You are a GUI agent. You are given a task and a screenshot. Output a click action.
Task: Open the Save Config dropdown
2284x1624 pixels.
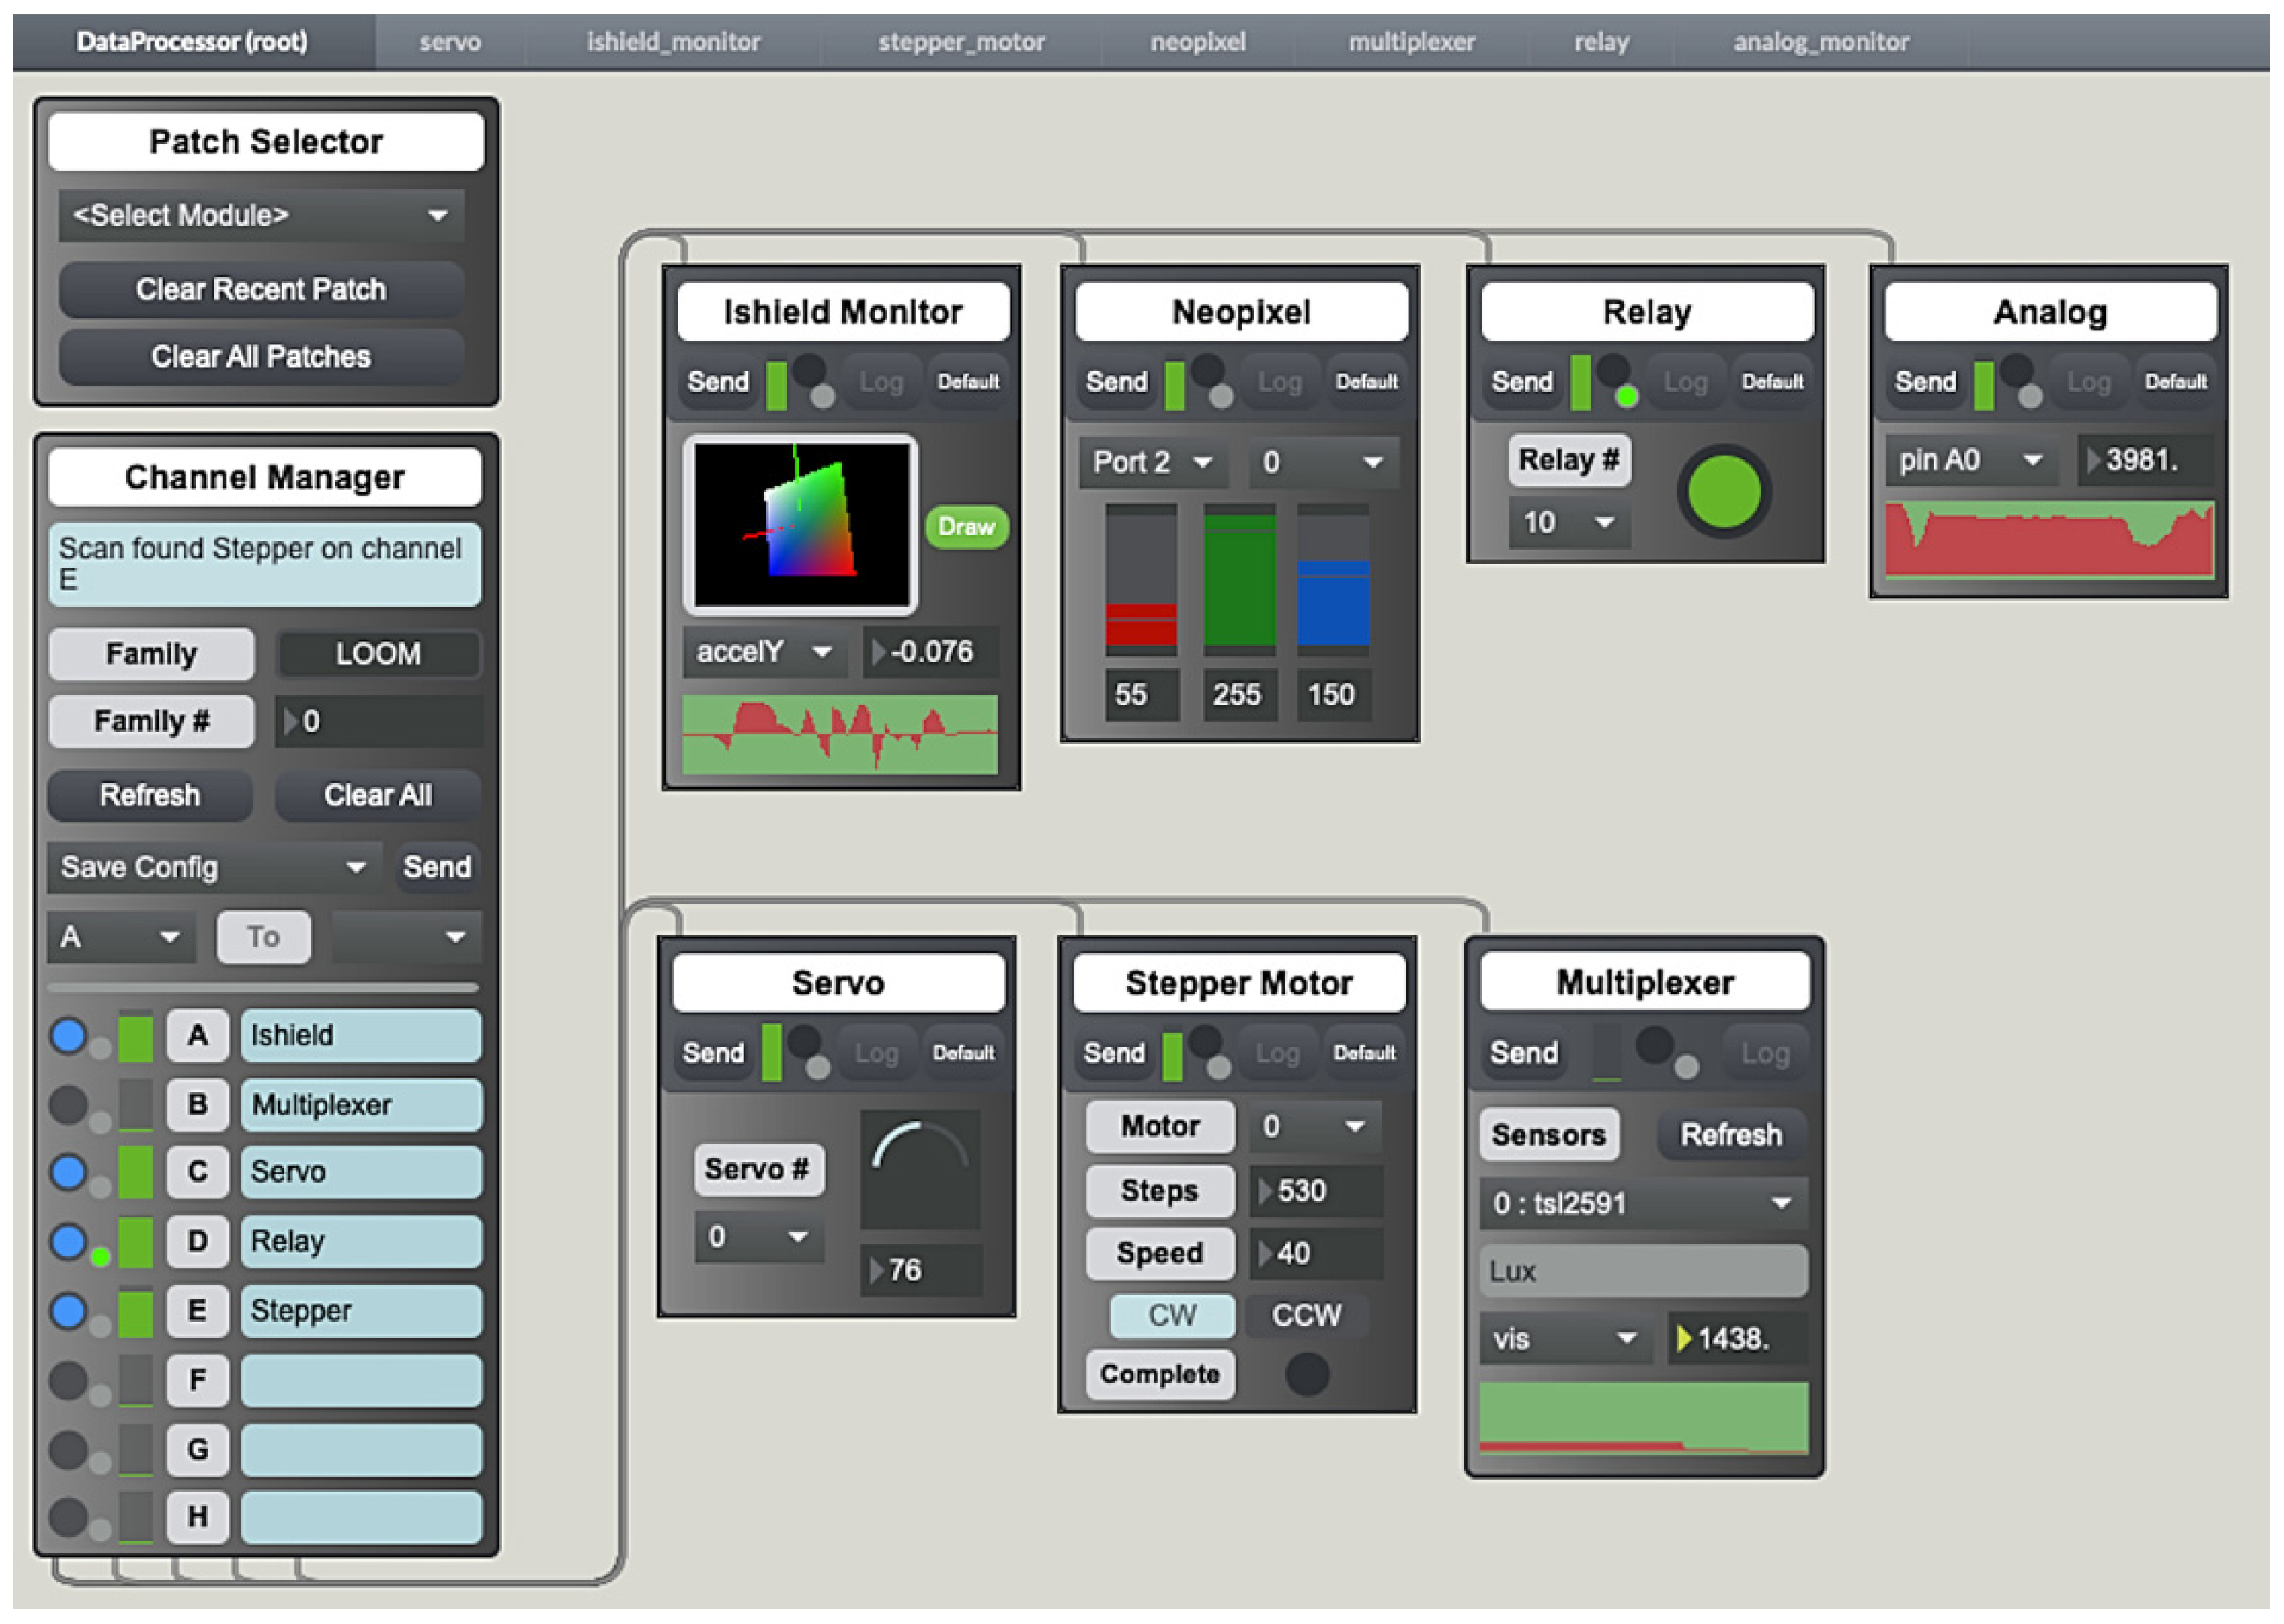coord(213,867)
